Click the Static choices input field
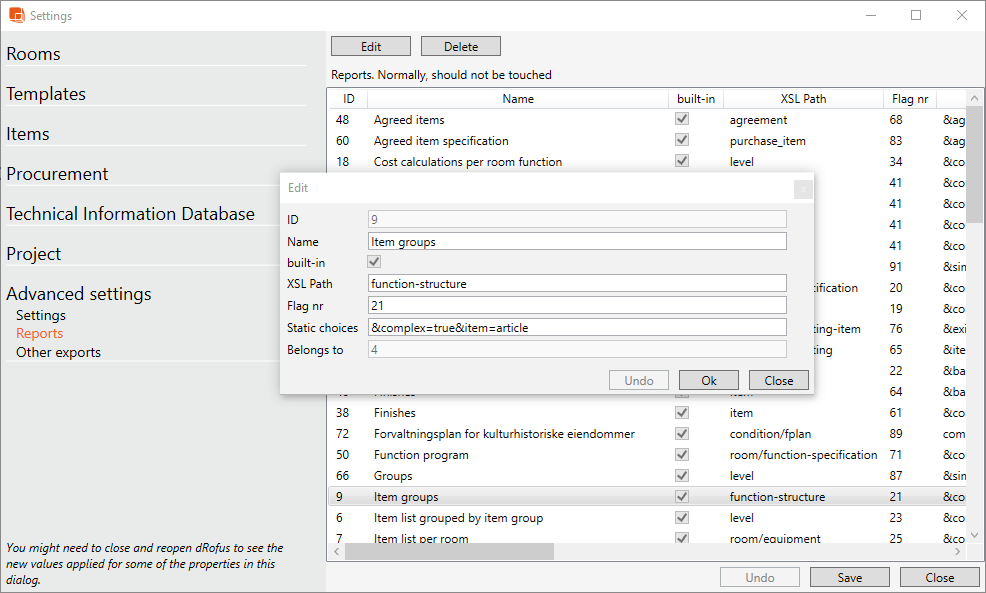 coord(577,328)
